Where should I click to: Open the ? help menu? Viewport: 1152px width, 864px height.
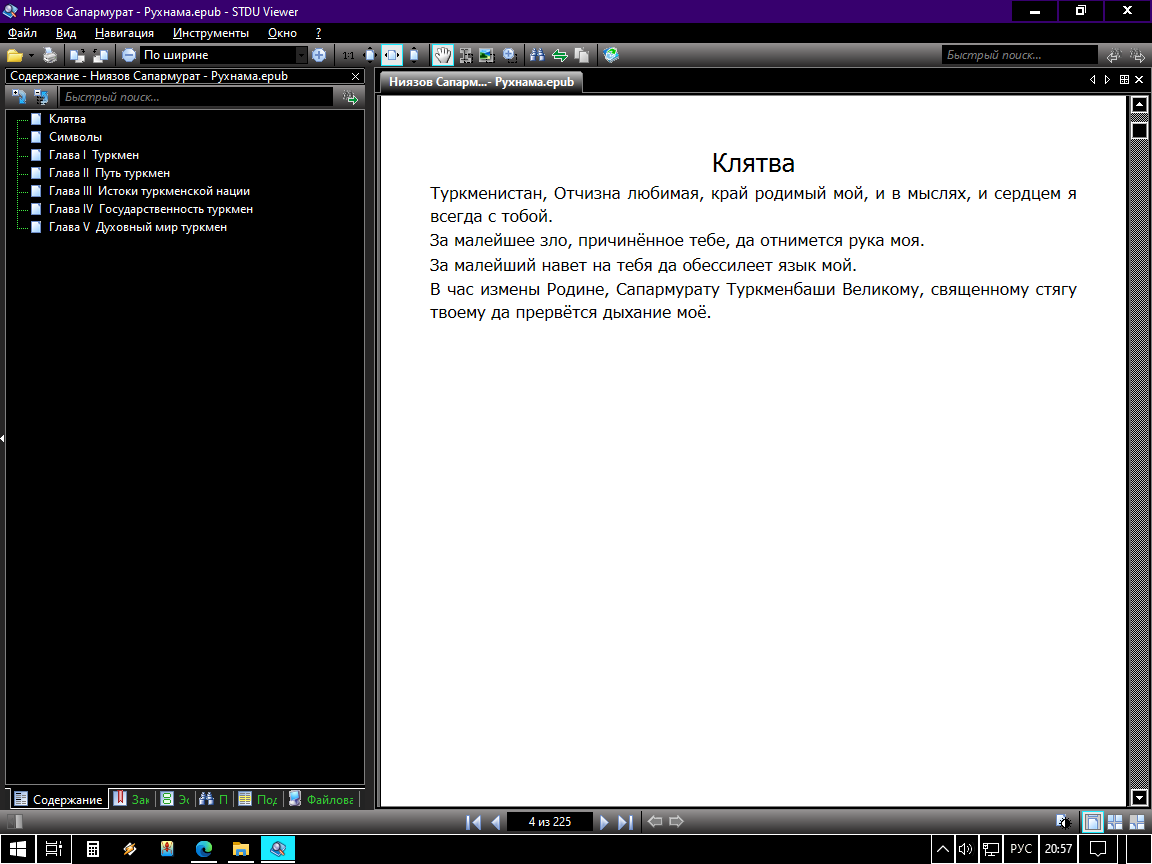click(318, 33)
